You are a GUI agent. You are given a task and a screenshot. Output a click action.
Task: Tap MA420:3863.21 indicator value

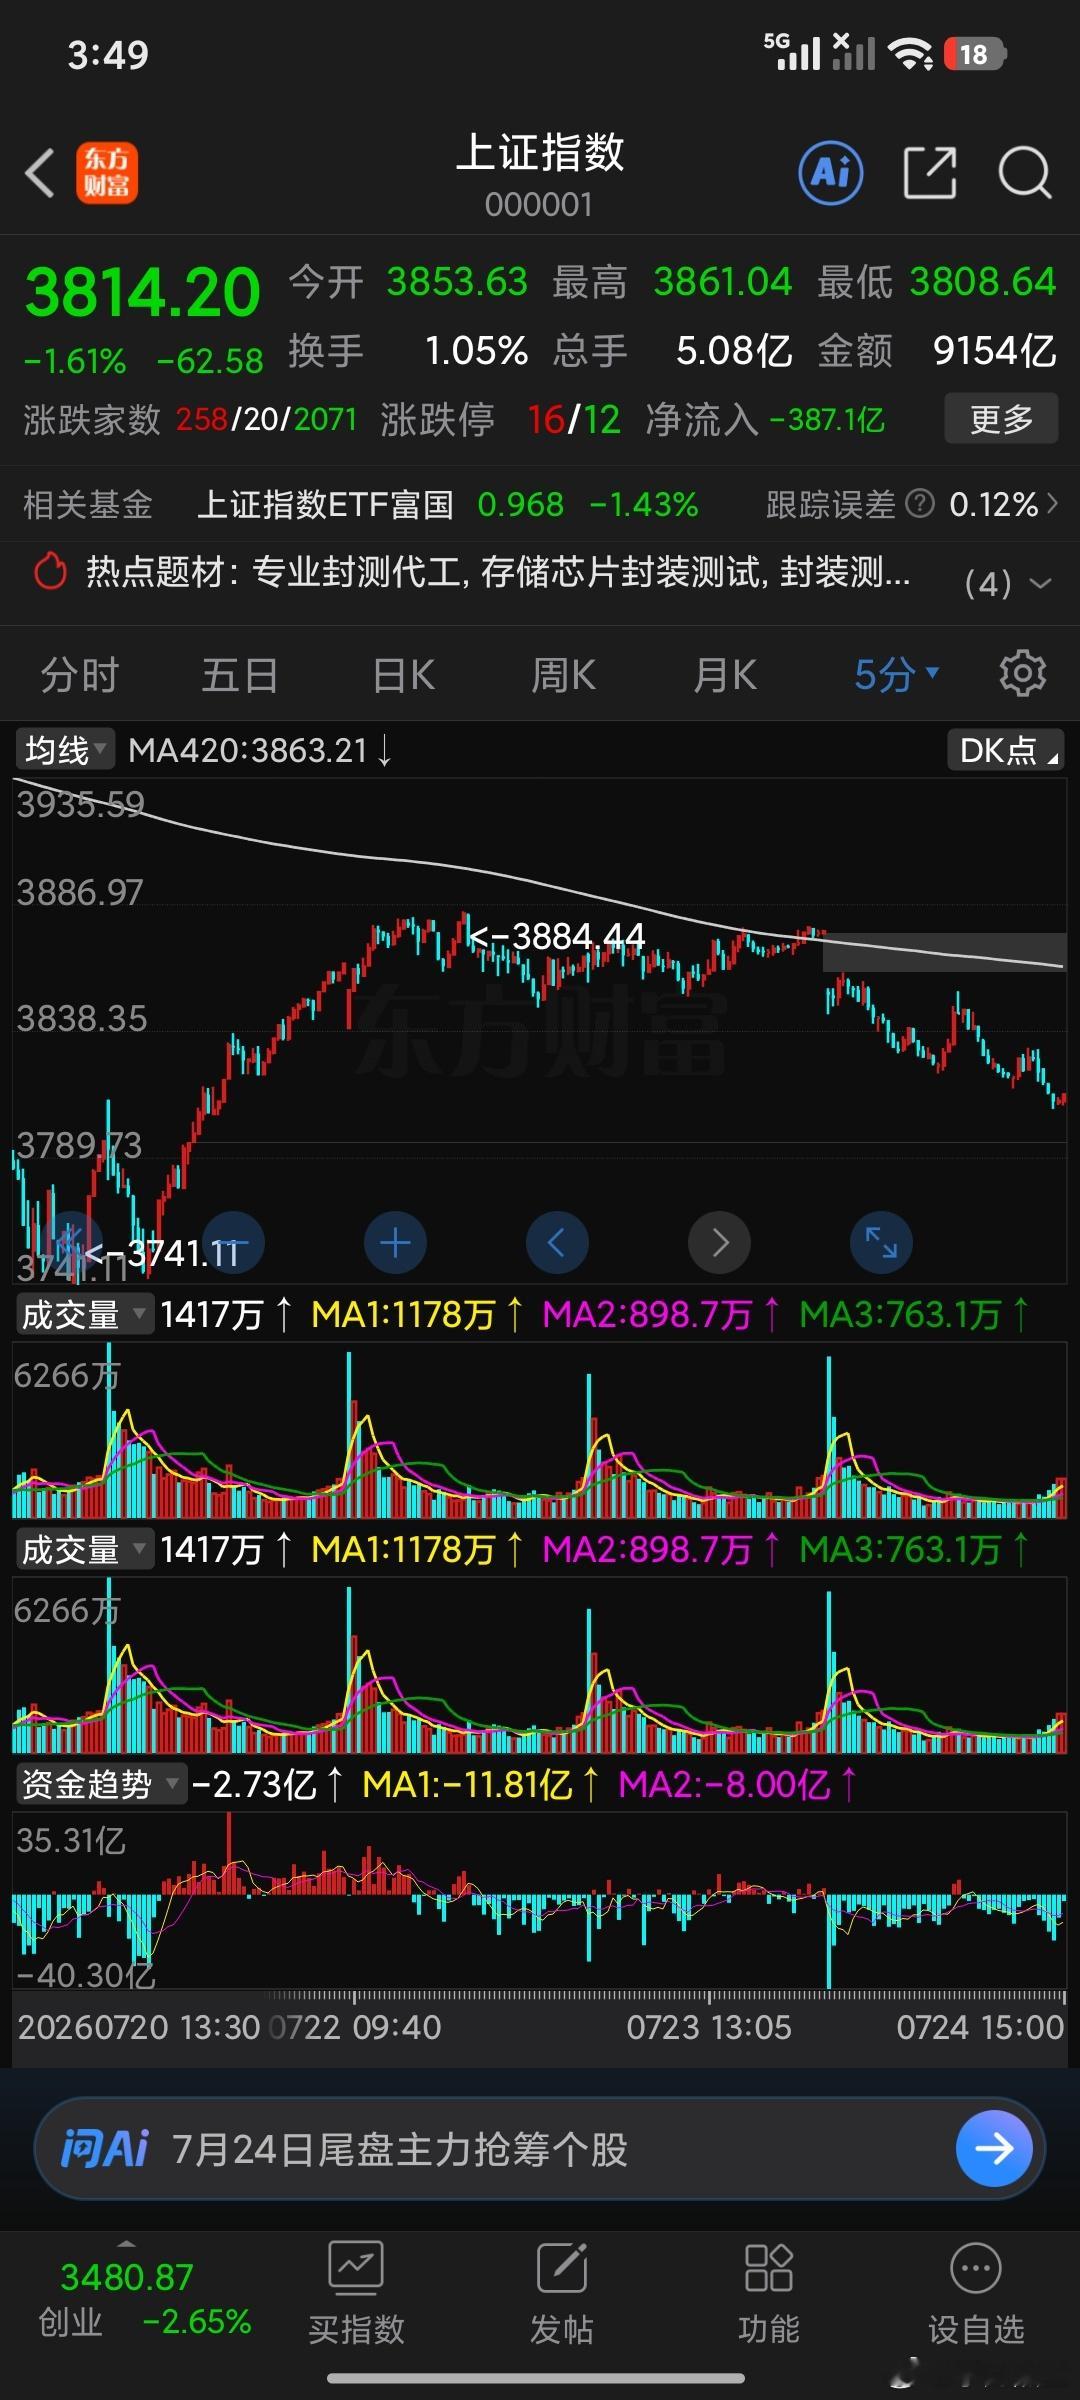coord(260,750)
